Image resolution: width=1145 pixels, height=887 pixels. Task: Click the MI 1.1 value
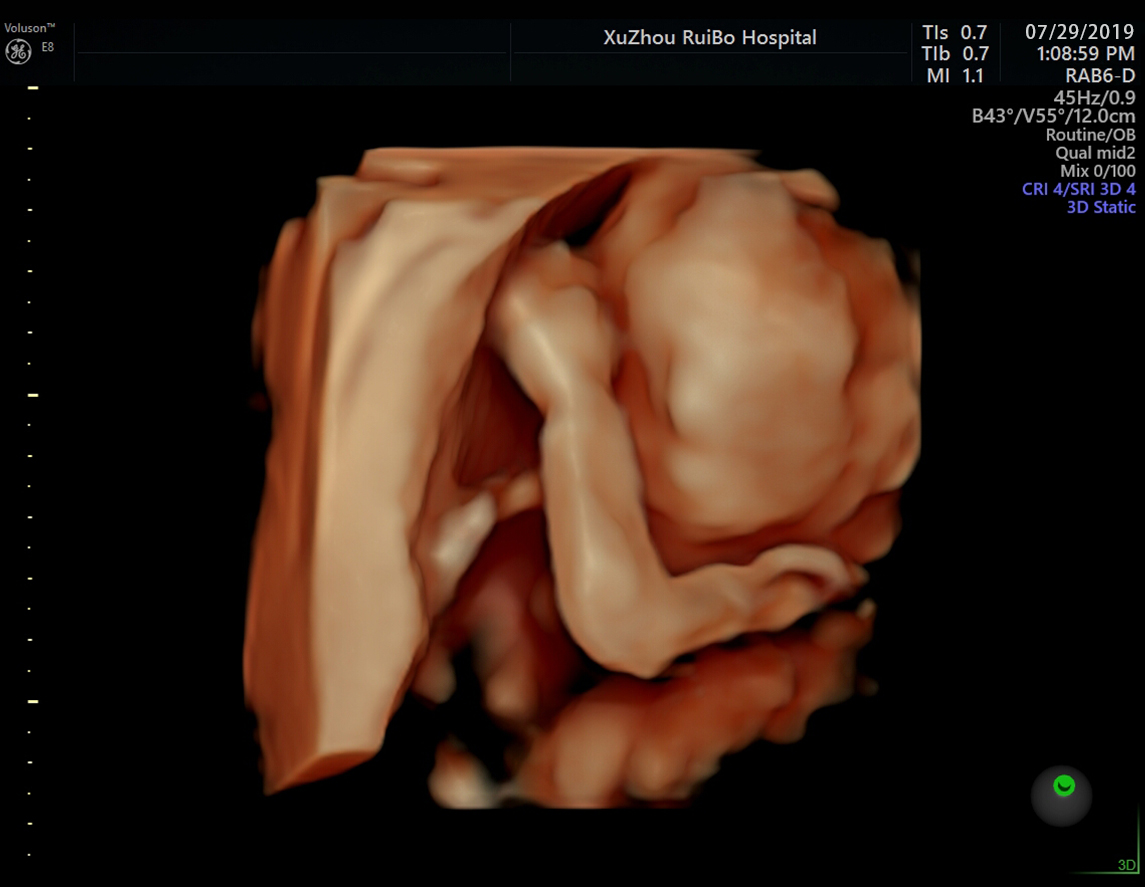point(955,76)
